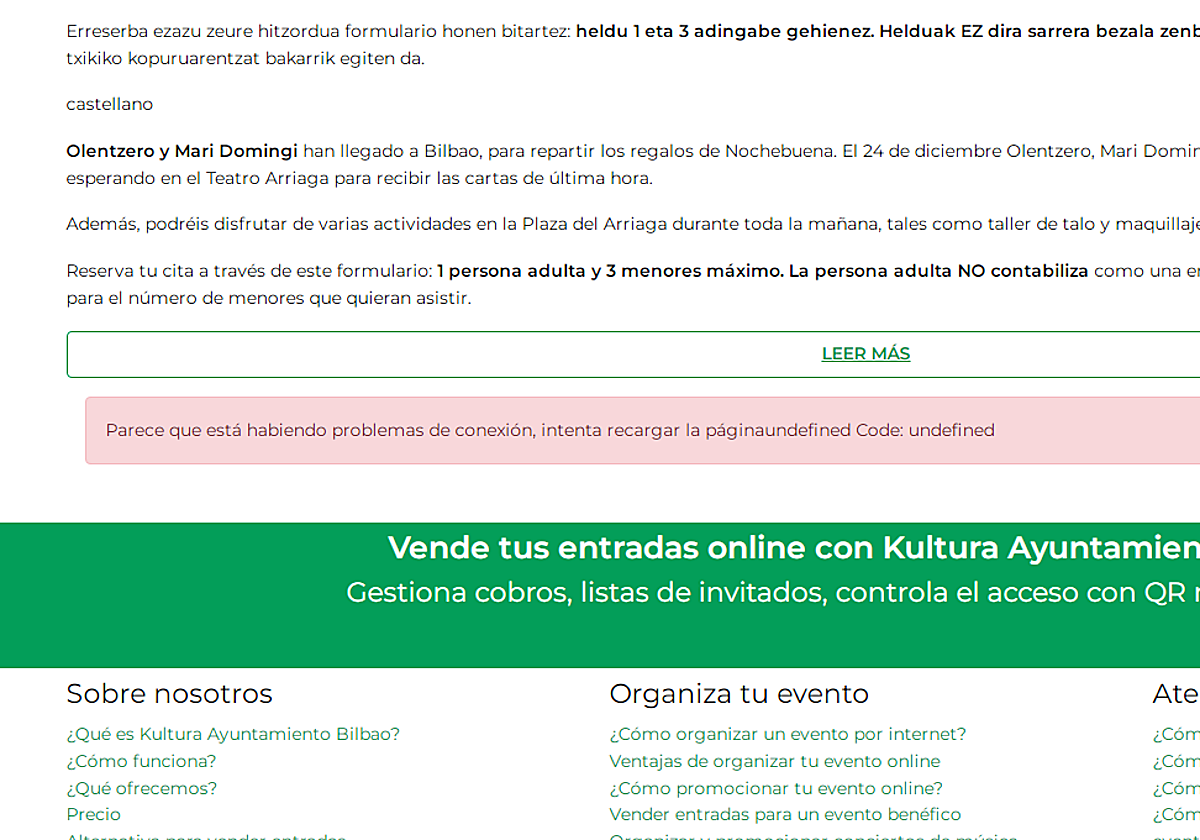Open "¿Cómo promocionar tu evento online?"

(x=775, y=787)
